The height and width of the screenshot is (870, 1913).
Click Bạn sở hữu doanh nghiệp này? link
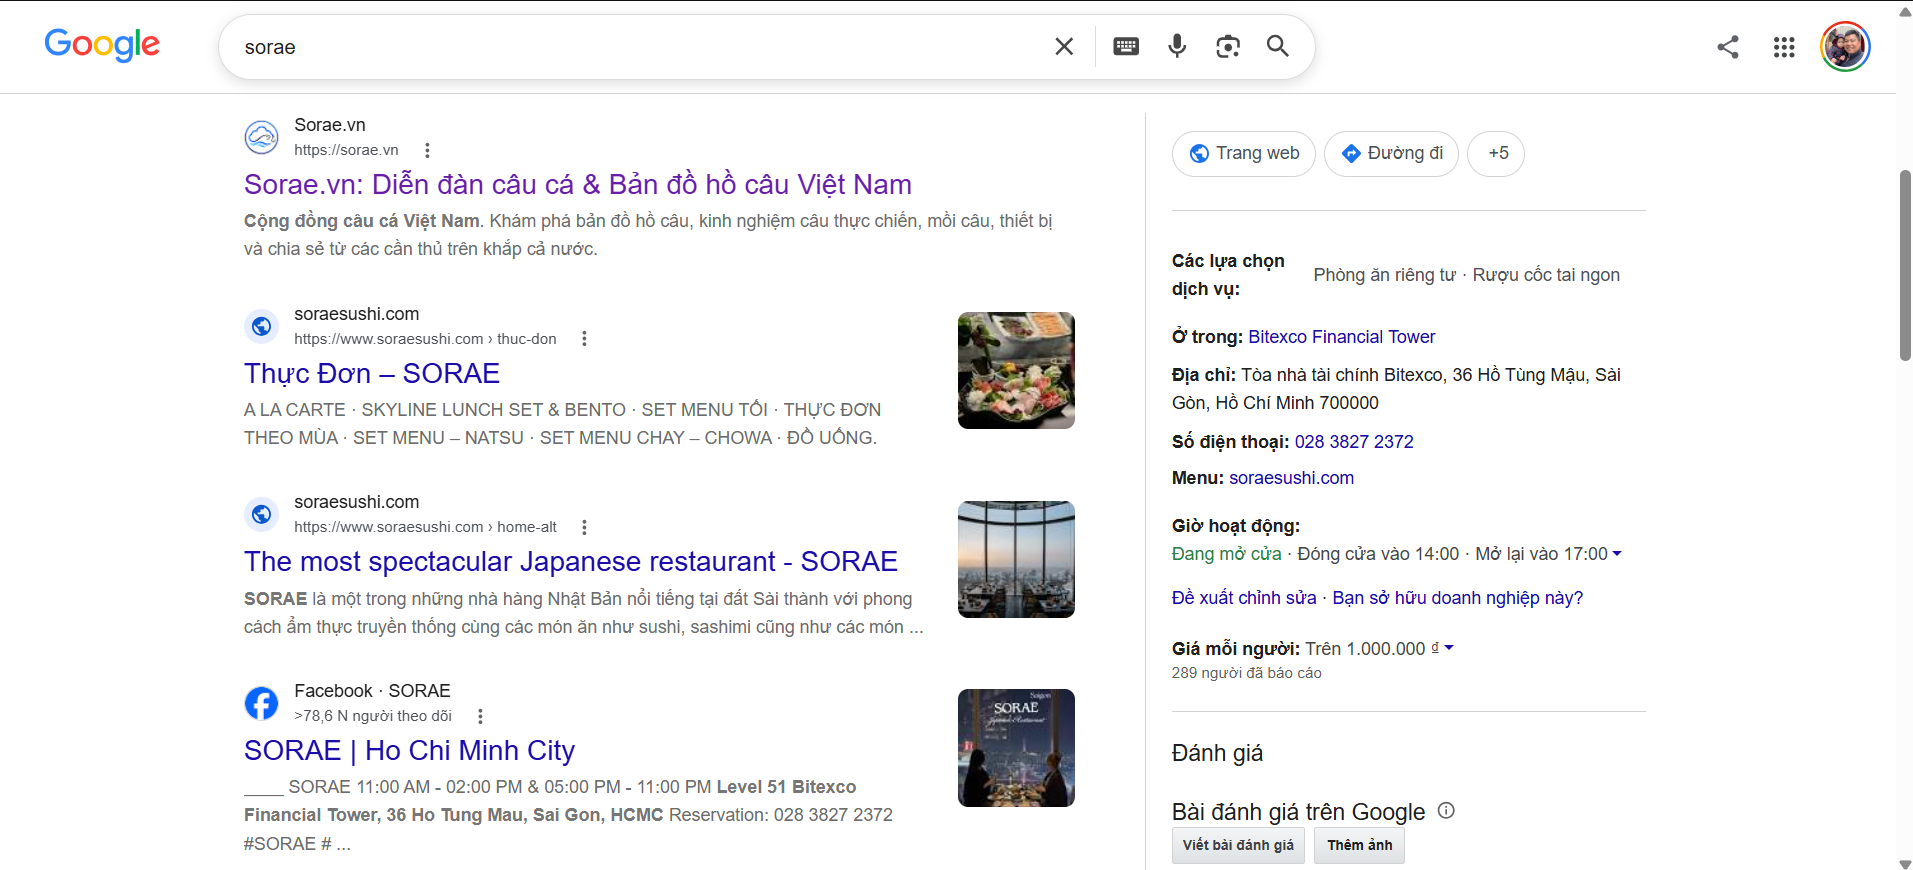click(1458, 598)
